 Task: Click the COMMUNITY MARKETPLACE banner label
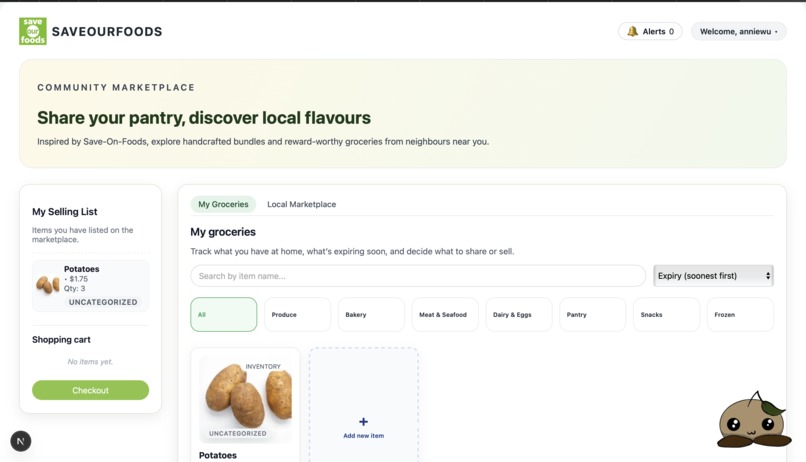click(116, 87)
